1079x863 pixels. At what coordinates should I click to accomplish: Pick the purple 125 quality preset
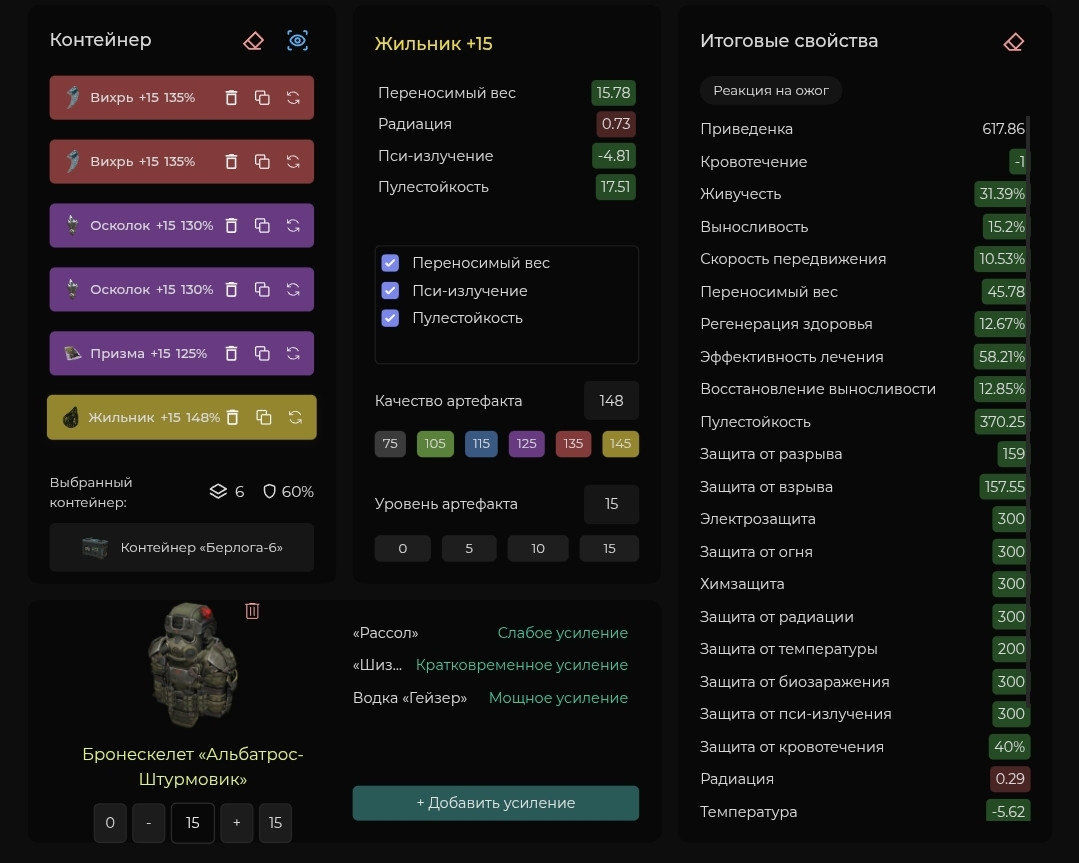(x=526, y=444)
